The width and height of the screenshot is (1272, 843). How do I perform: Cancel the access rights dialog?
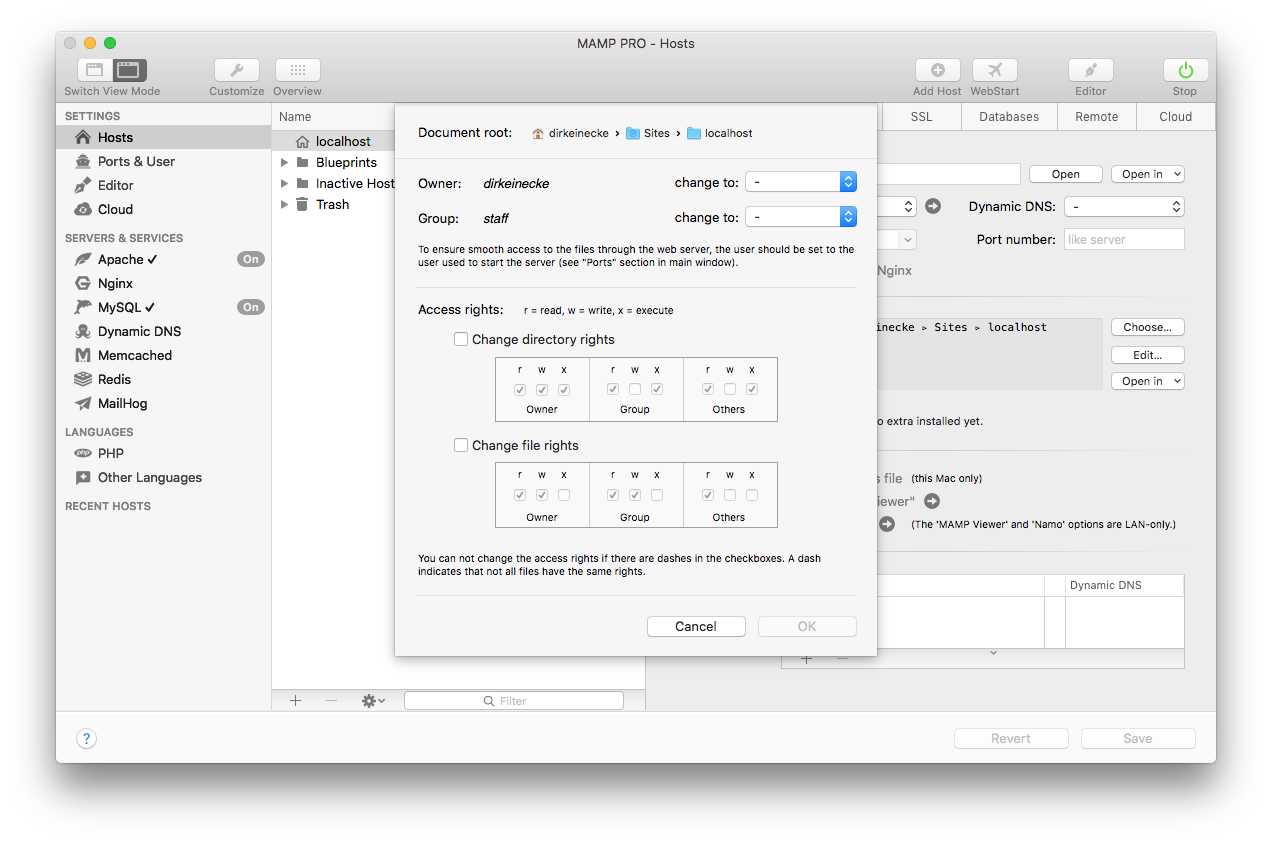coord(696,626)
